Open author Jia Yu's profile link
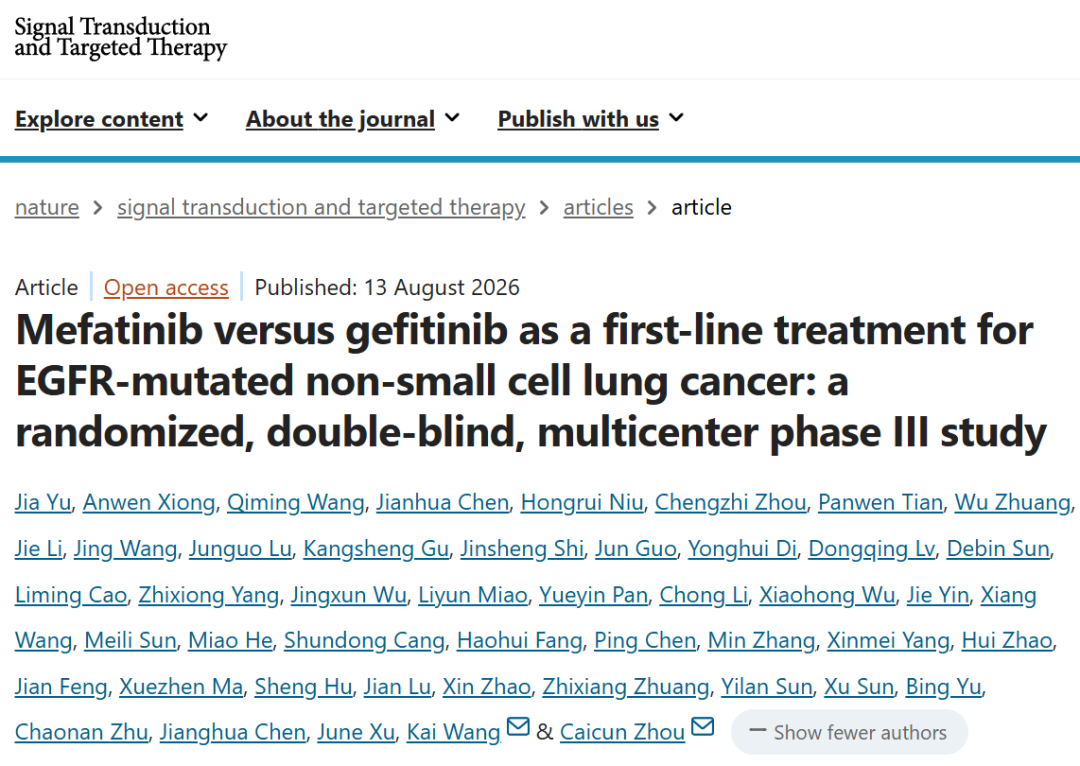 click(x=43, y=502)
